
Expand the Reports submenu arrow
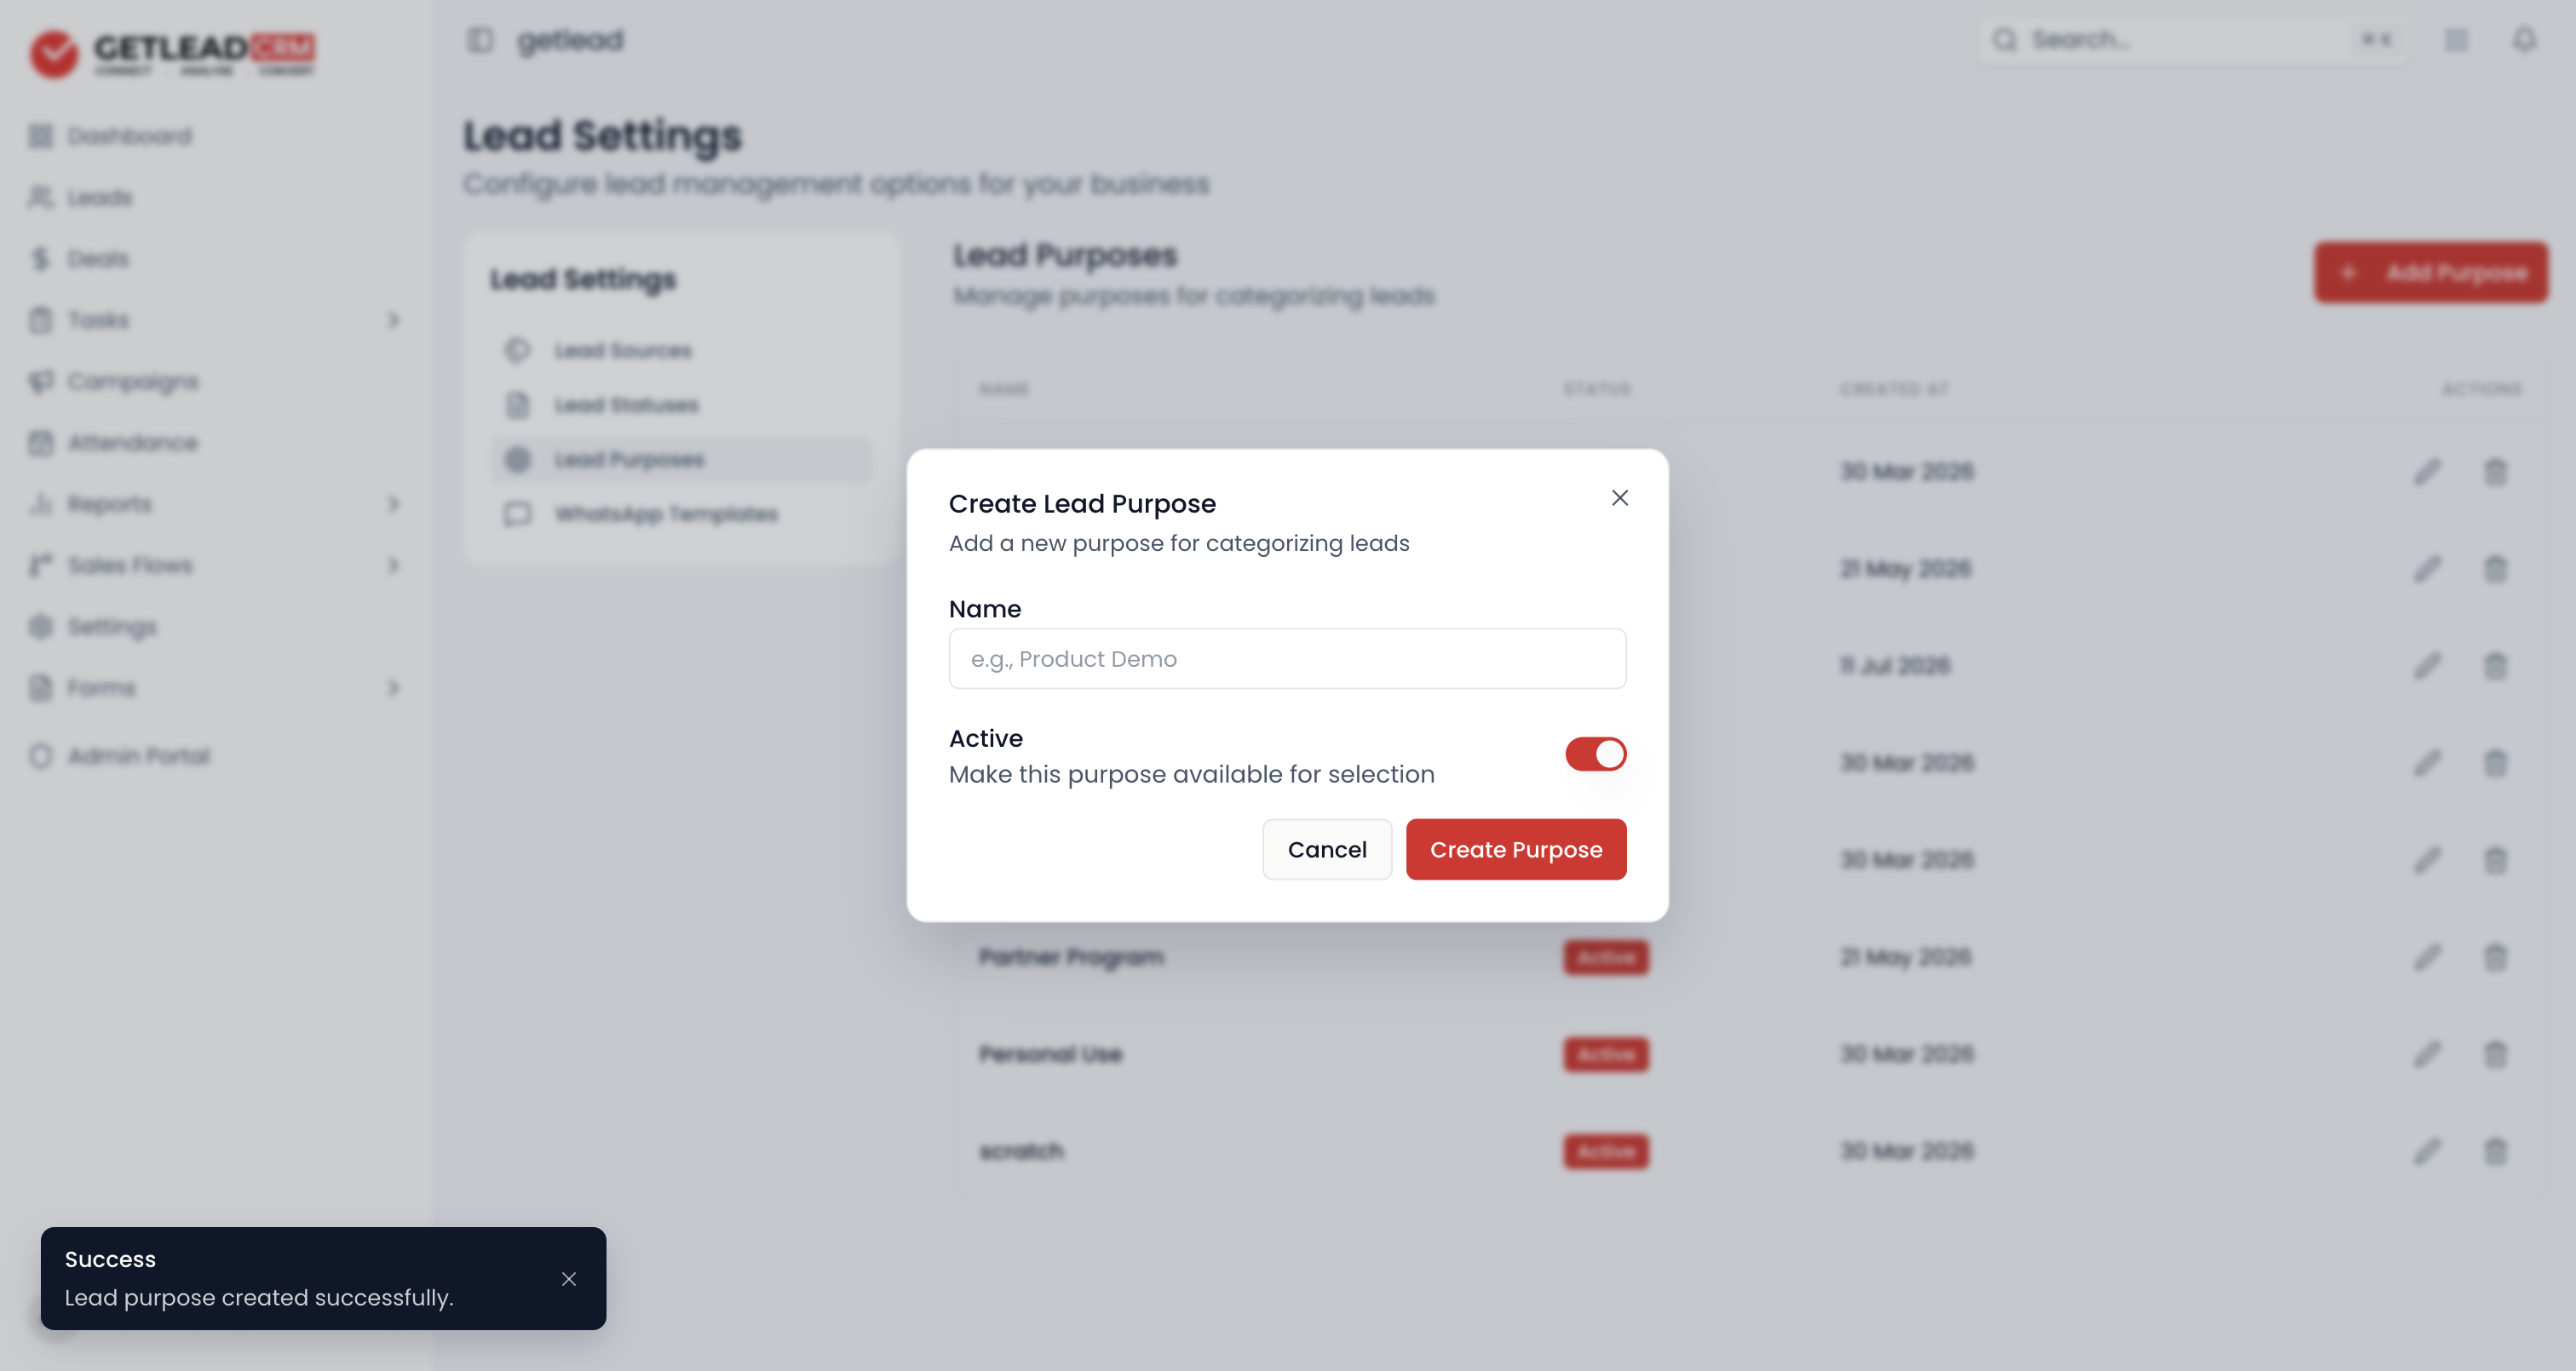[393, 504]
